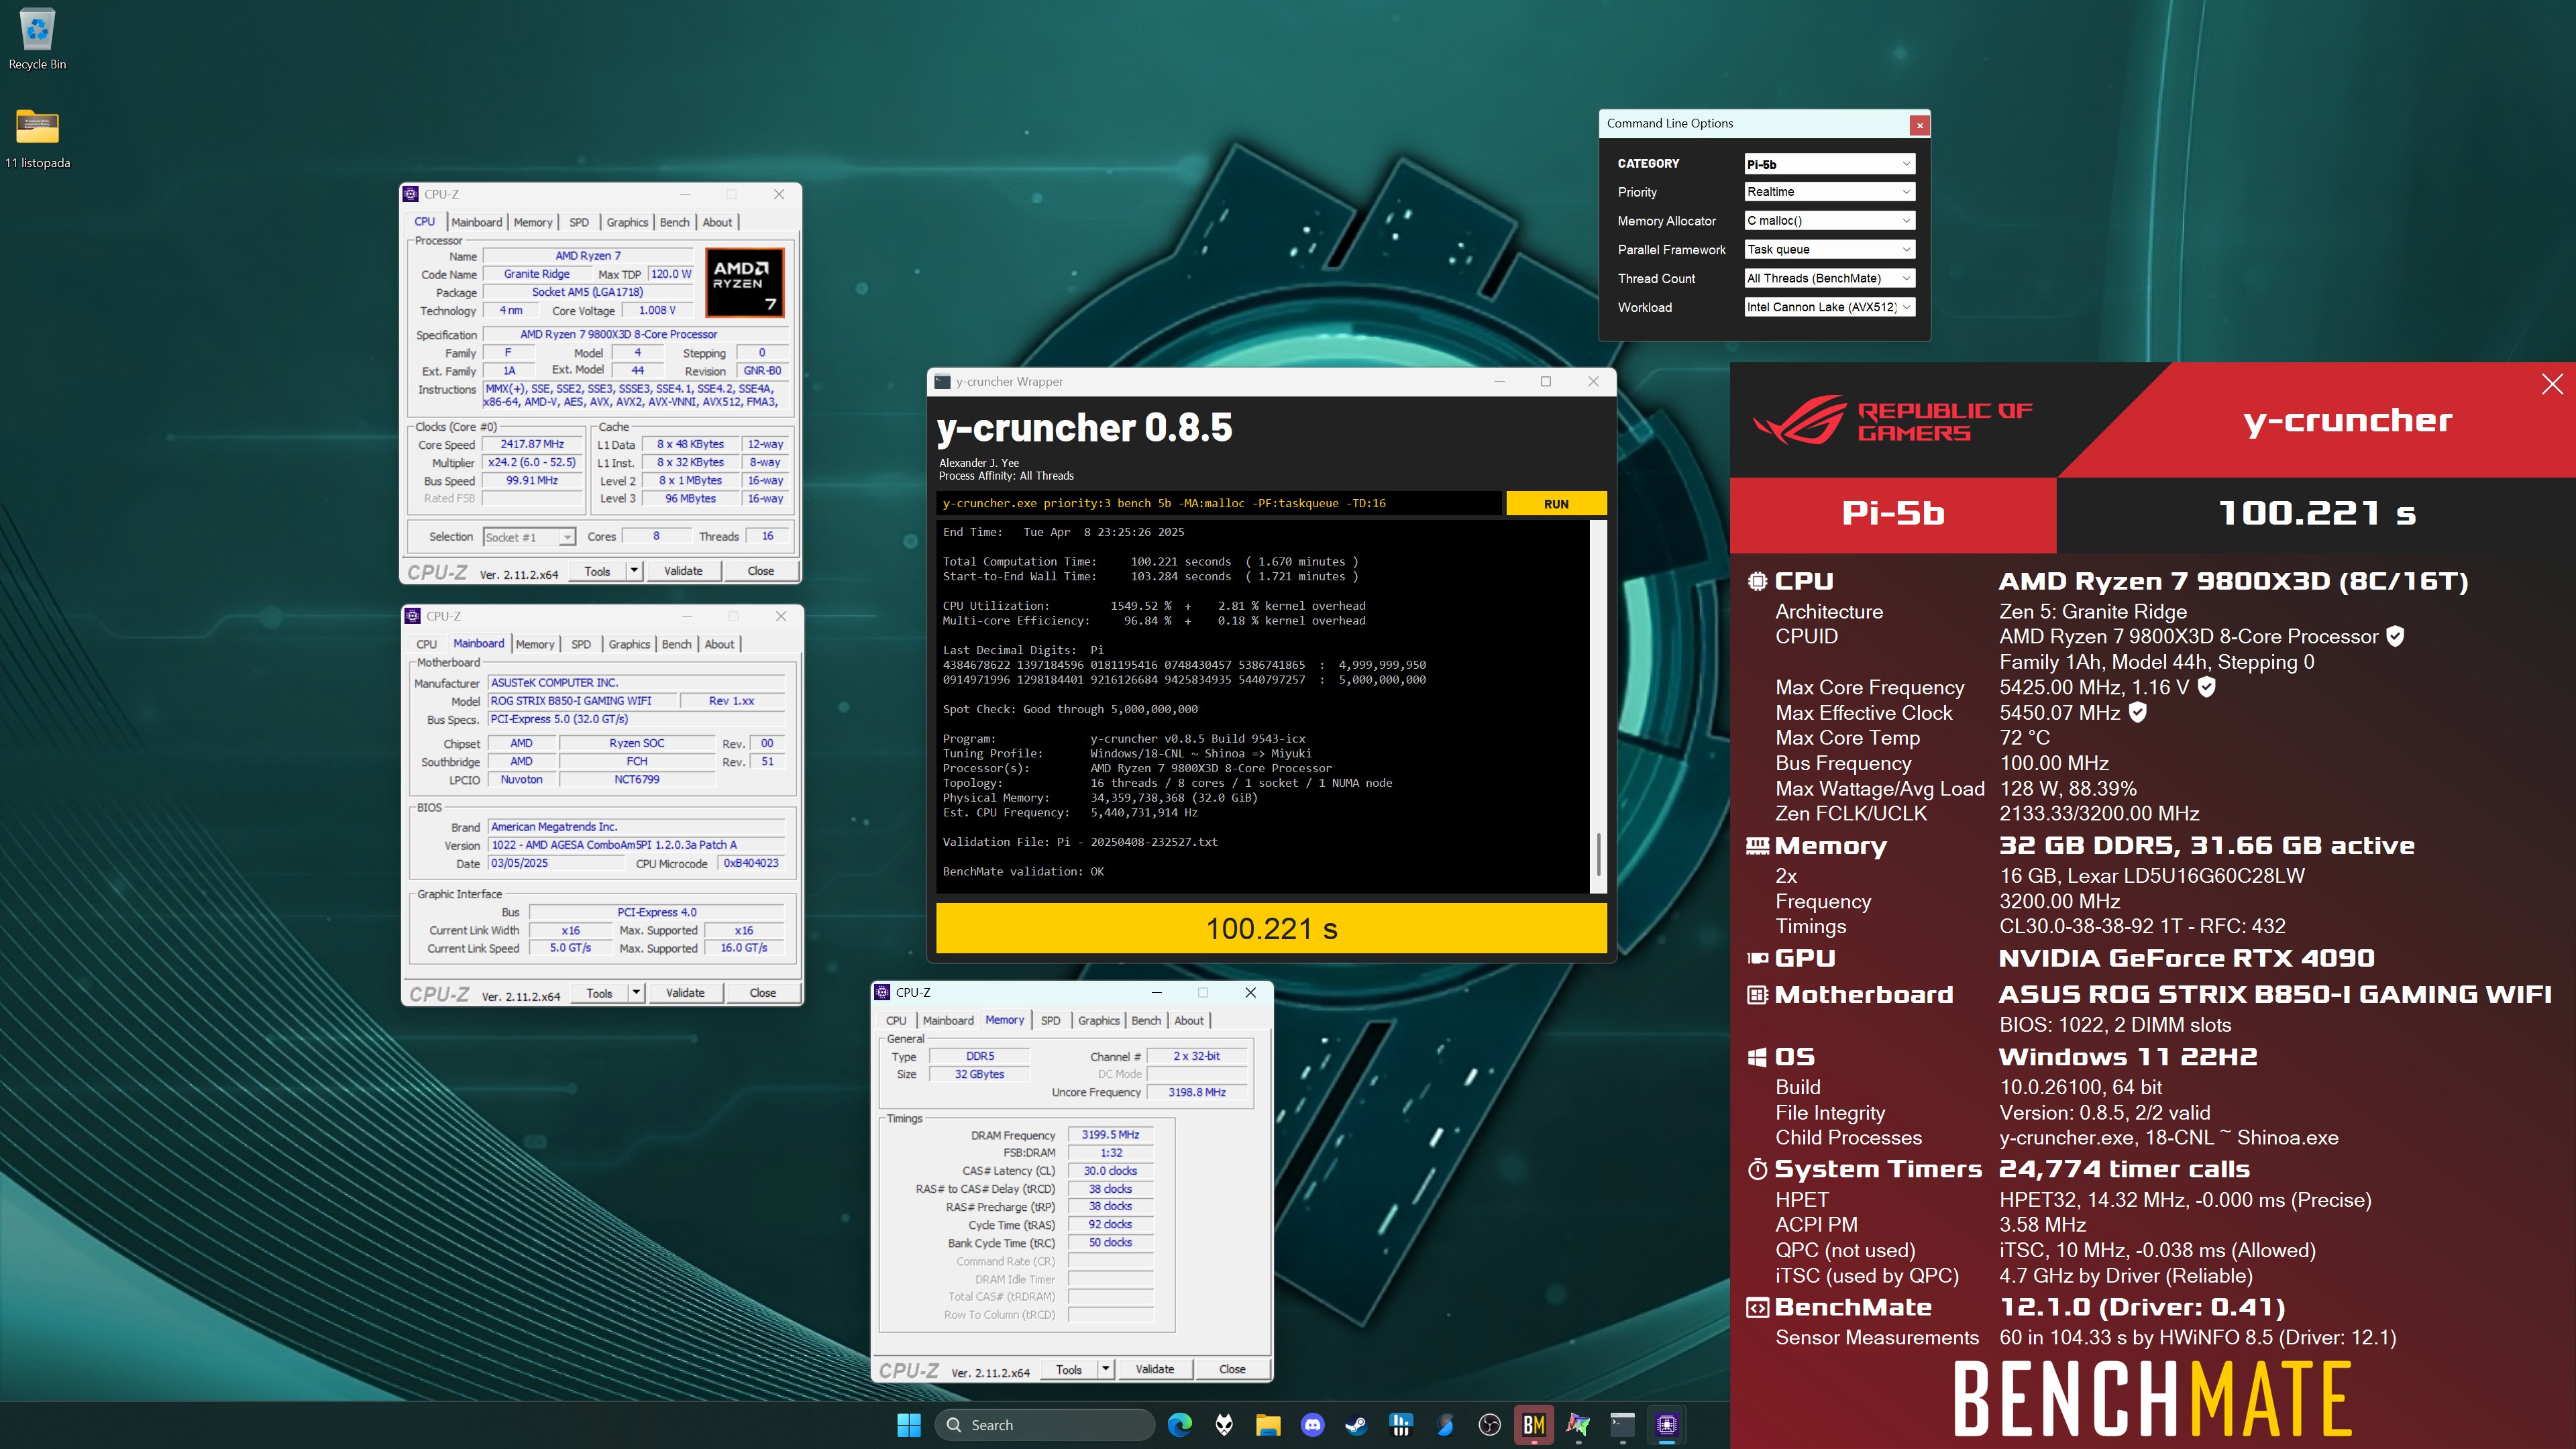Switch to Memory tab in top CPU-Z window

coord(533,222)
